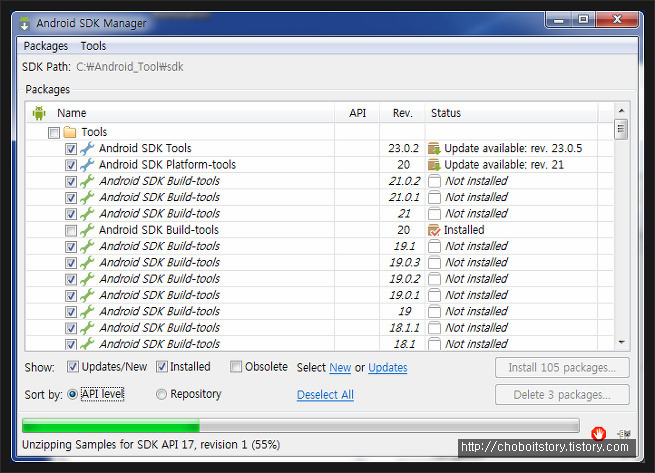The image size is (655, 473).
Task: Click the Not installed icon for rev 19
Action: (434, 311)
